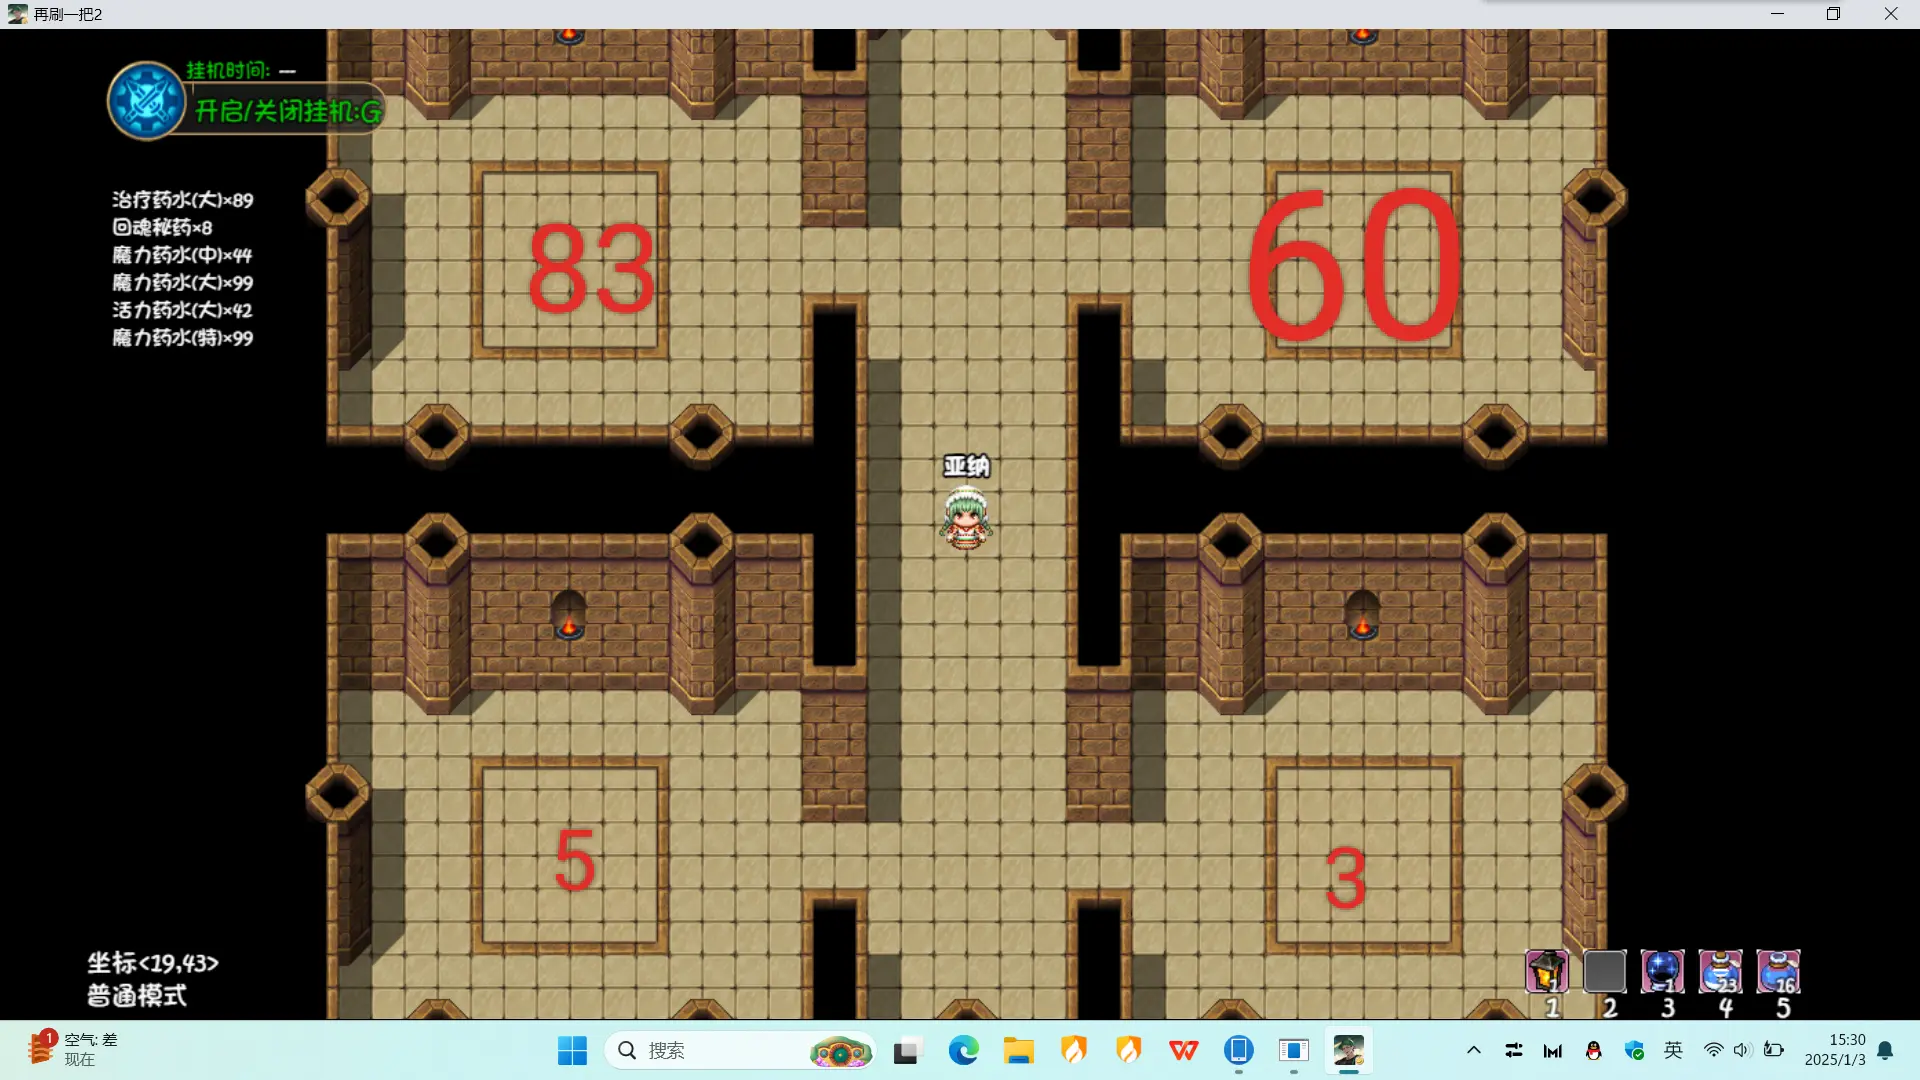Screen dimensions: 1920x1080
Task: Switch input method via 英 indicator
Action: pos(1673,1050)
